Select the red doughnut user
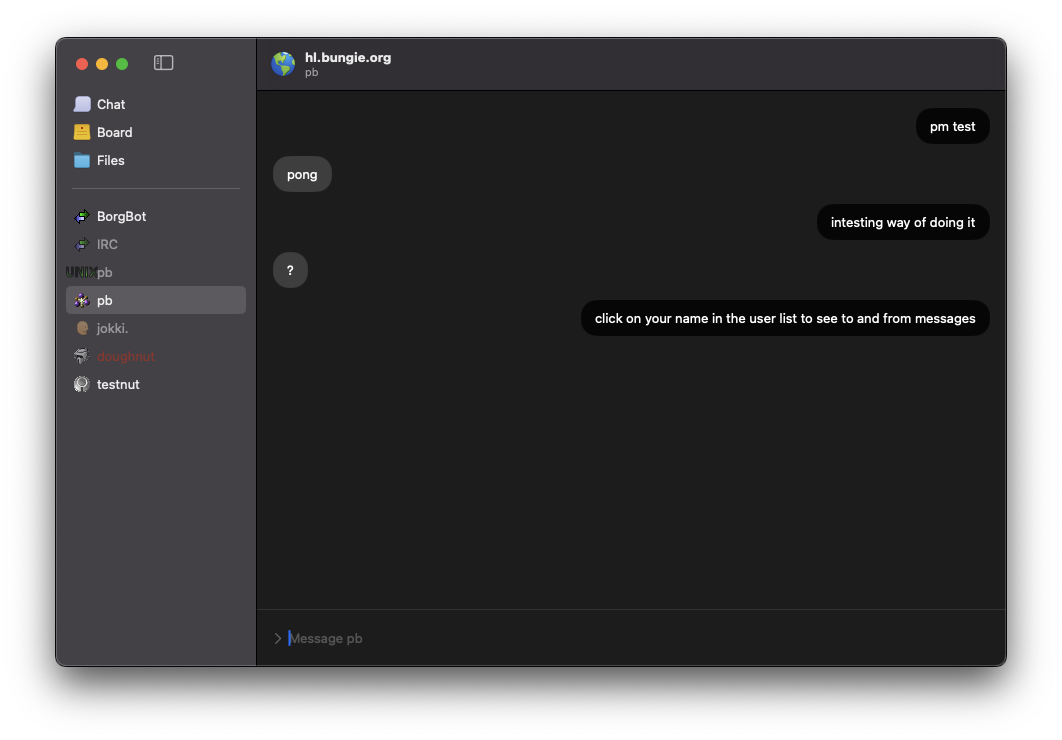1062x740 pixels. 156,356
